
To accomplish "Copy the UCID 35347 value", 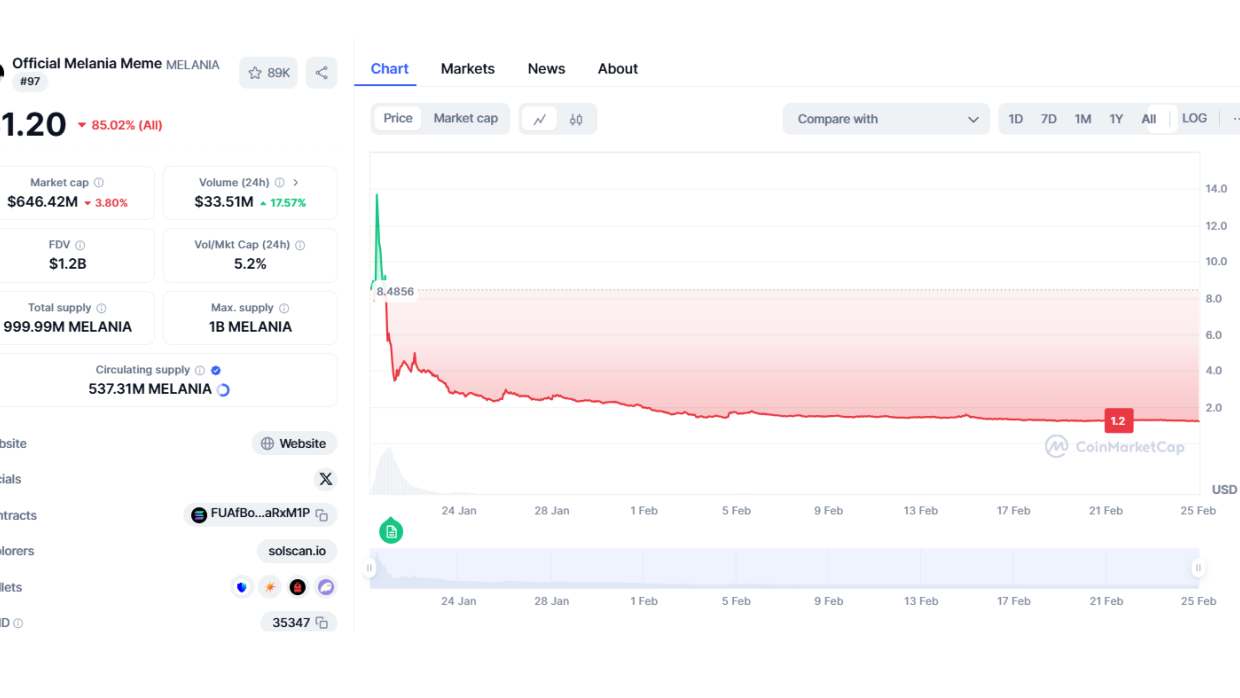I will click(322, 623).
